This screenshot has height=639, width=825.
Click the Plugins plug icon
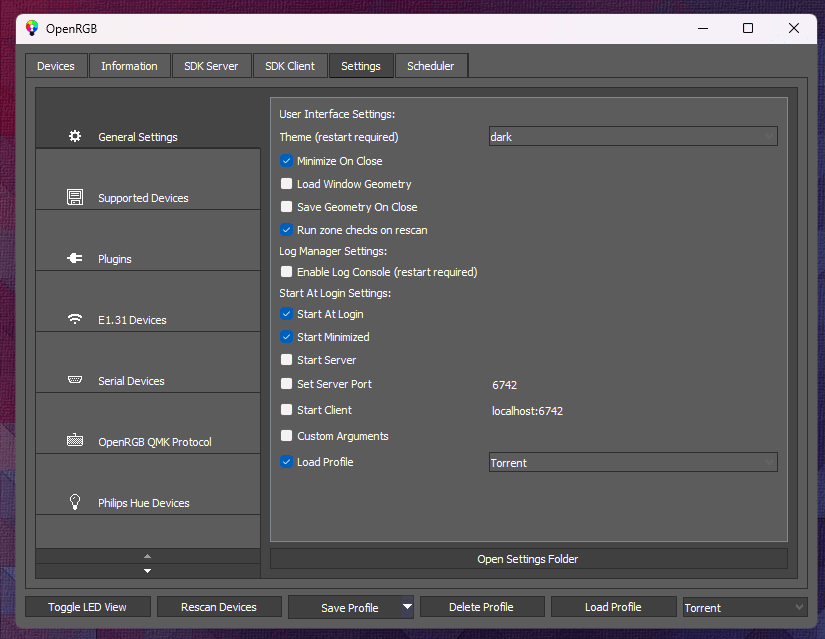(x=75, y=258)
